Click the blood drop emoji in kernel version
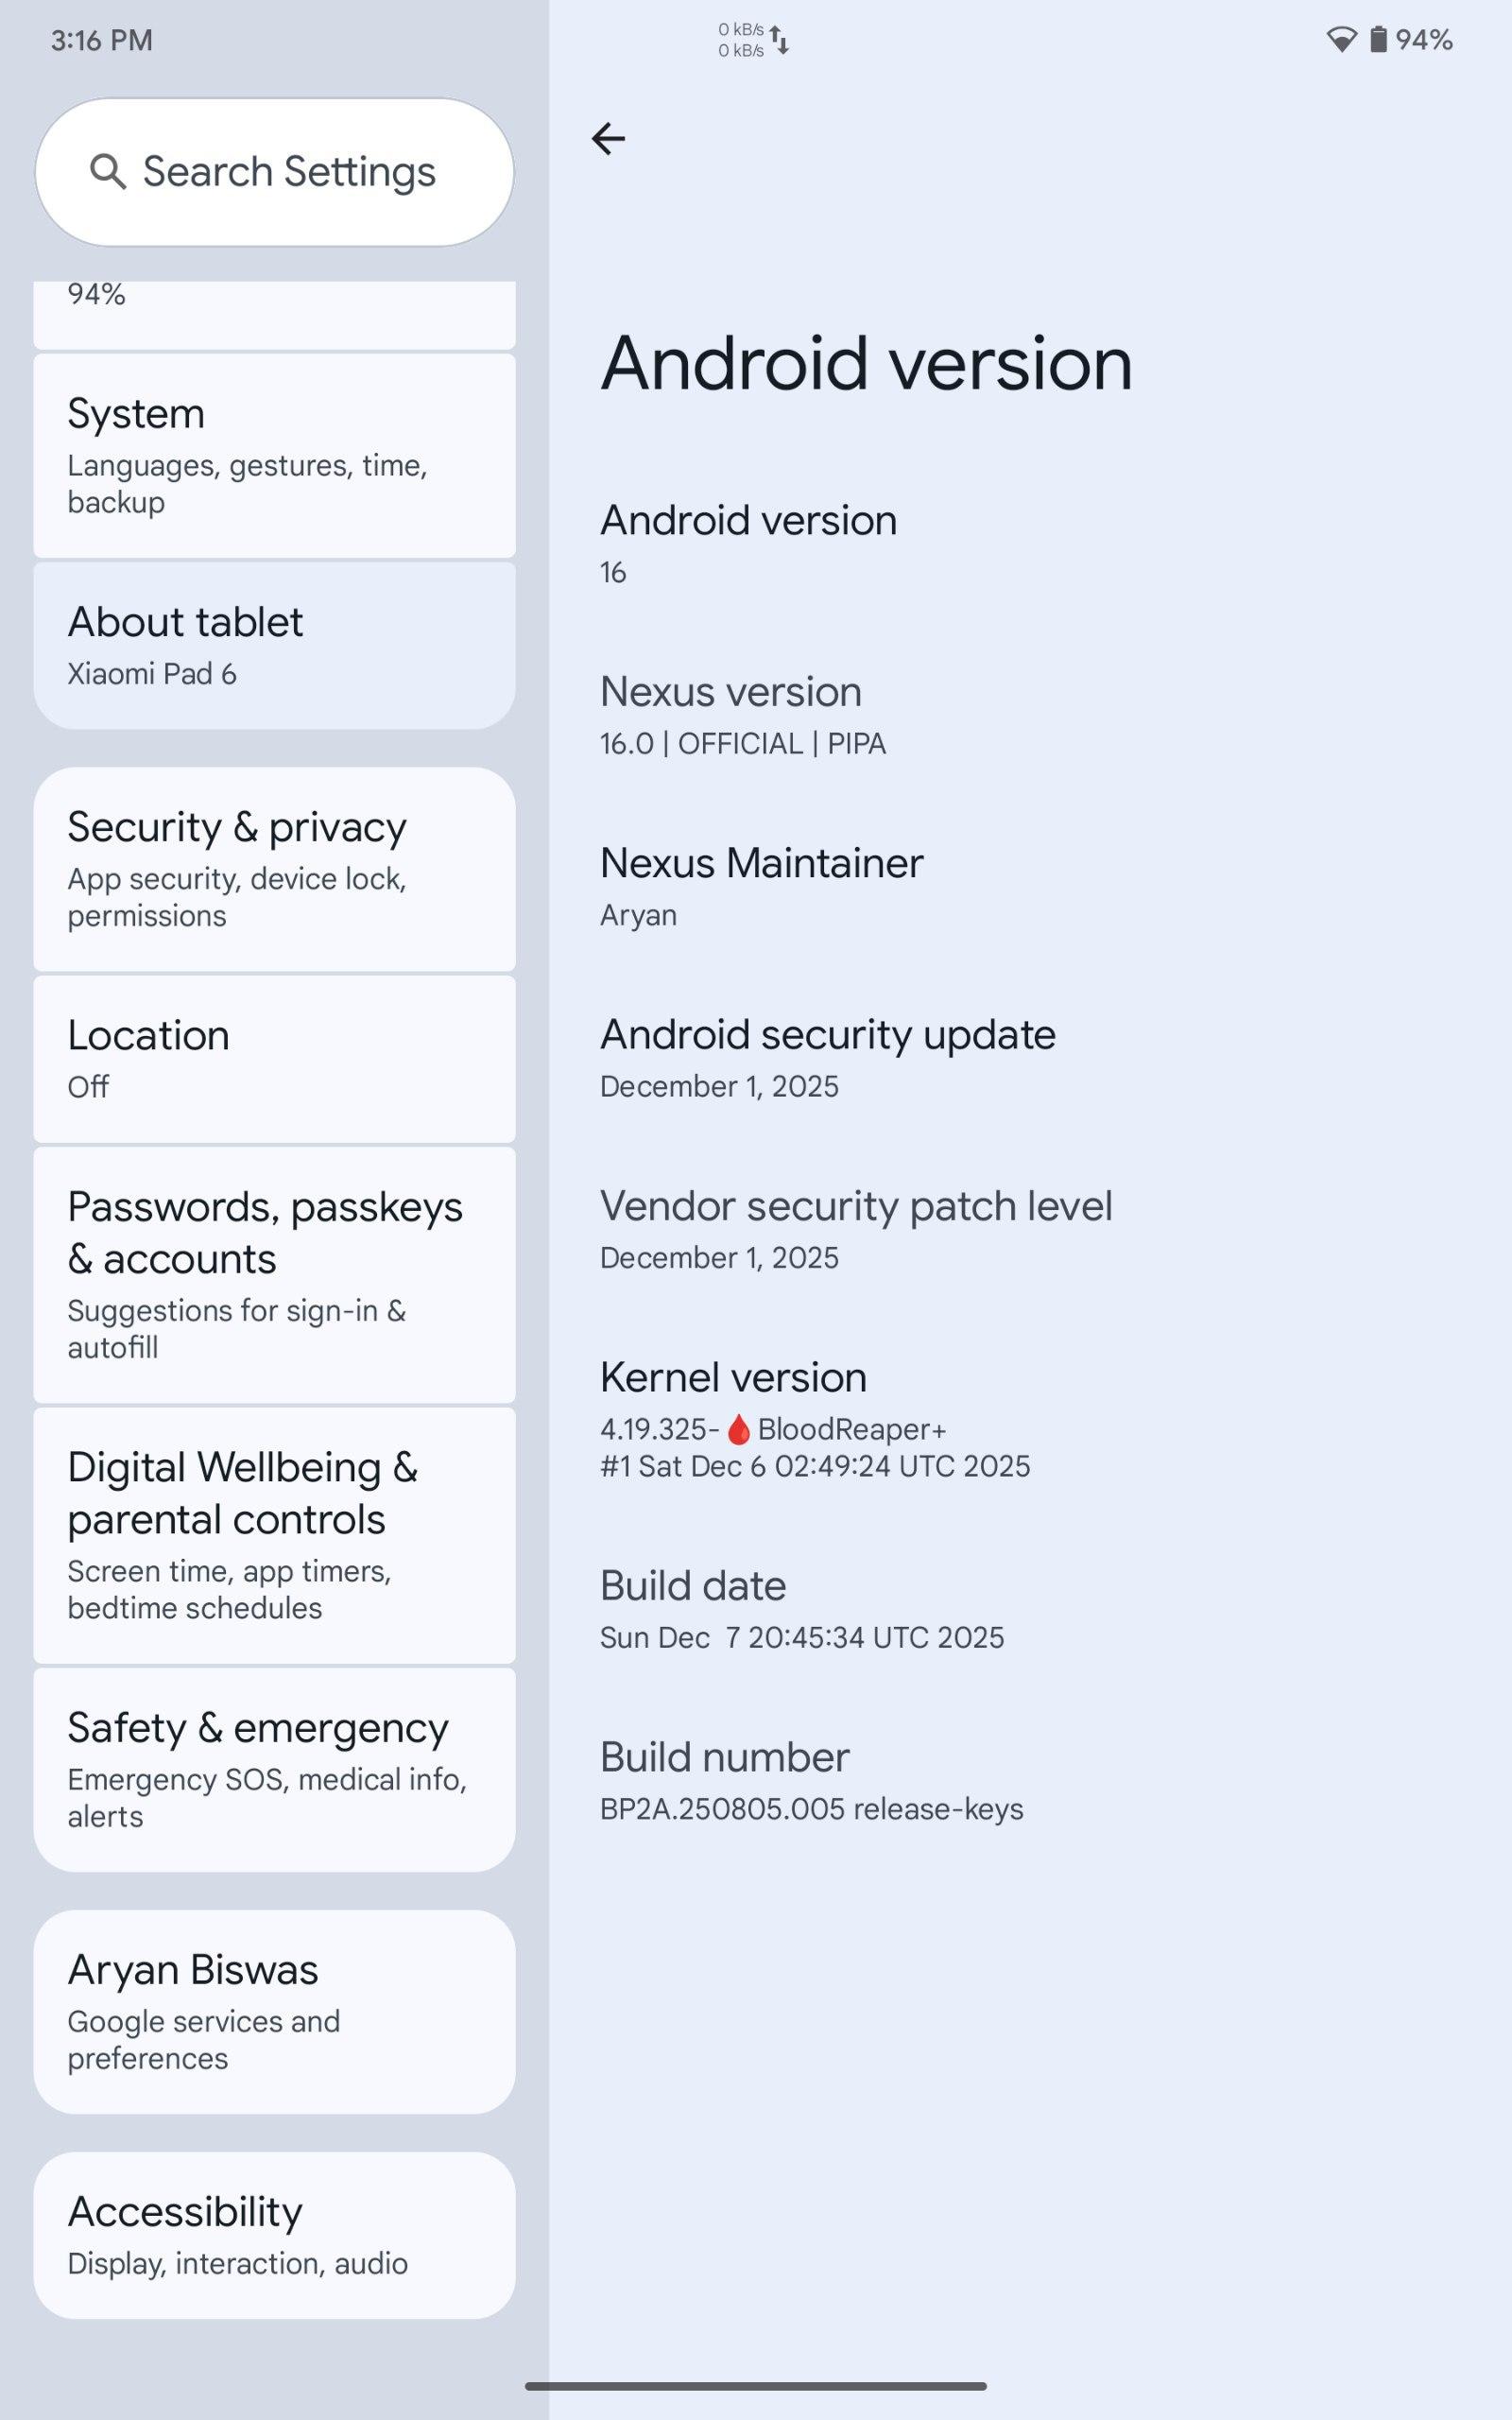1512x2420 pixels. [x=738, y=1429]
